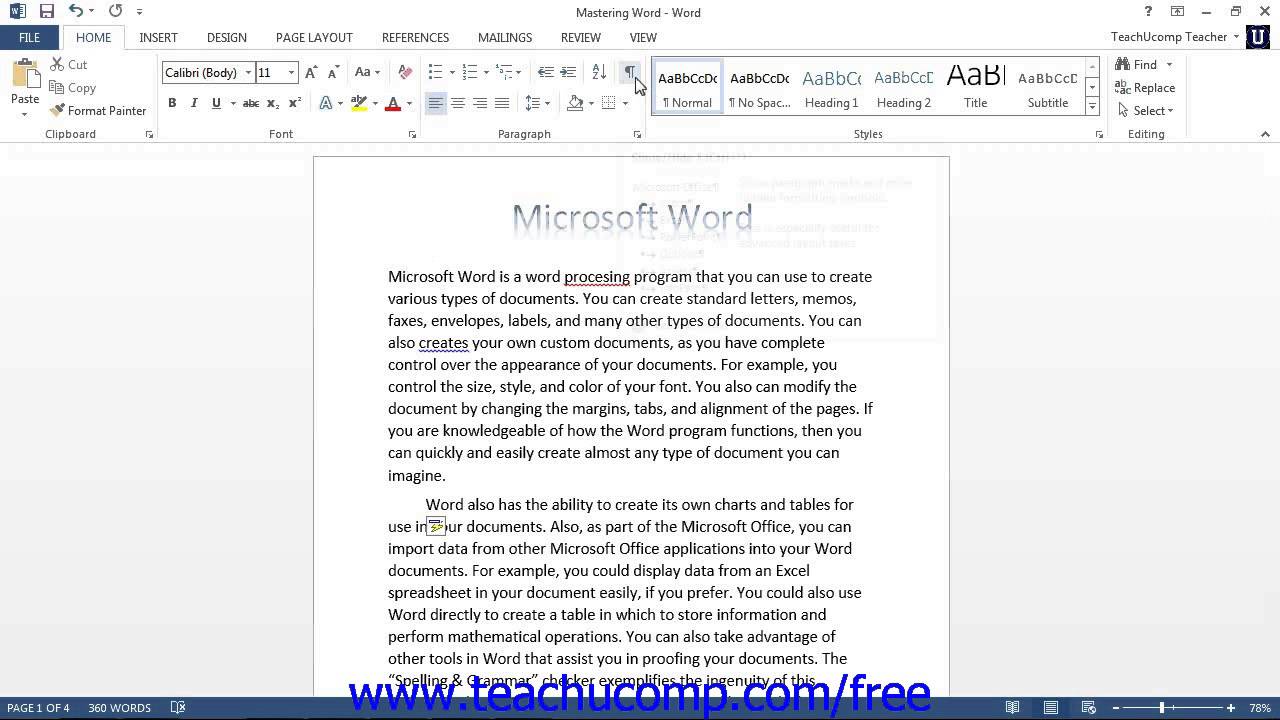The height and width of the screenshot is (720, 1280).
Task: Open the font size dropdown
Action: coord(291,72)
